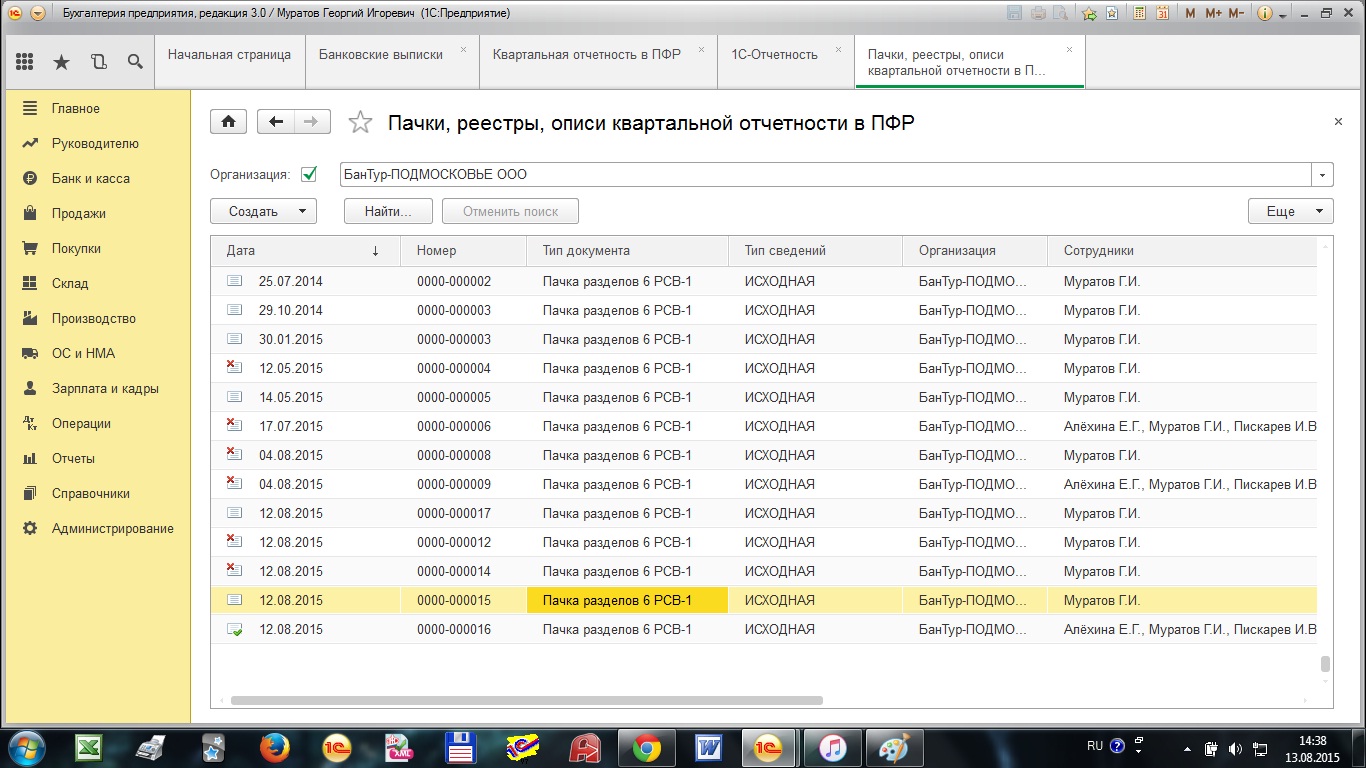The height and width of the screenshot is (768, 1366).
Task: Switch to the Банковские выписки tab
Action: click(381, 55)
